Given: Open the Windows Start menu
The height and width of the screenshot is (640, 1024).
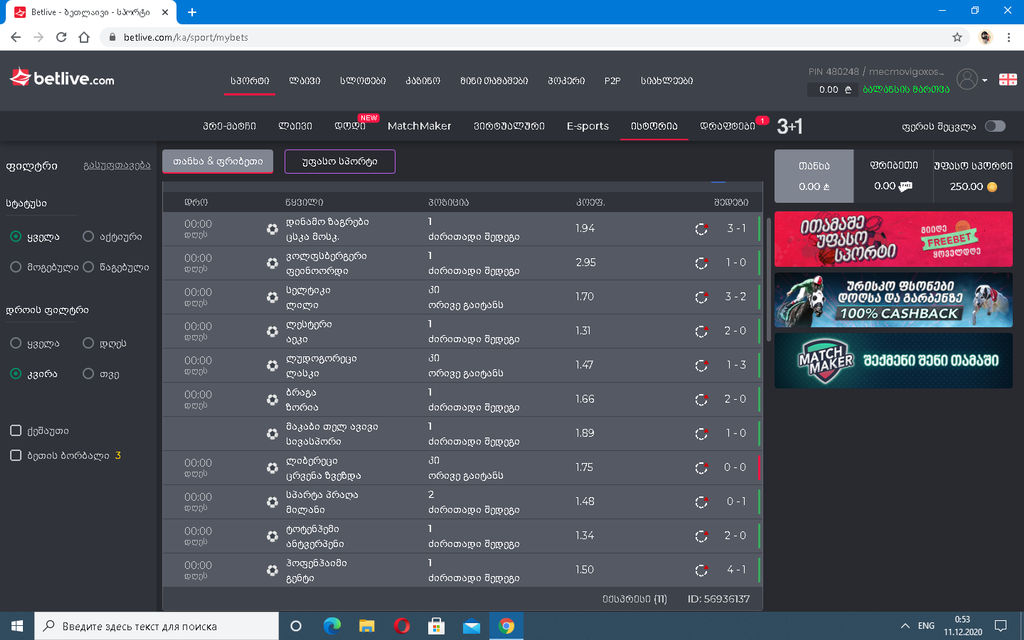Looking at the screenshot, I should 17,626.
